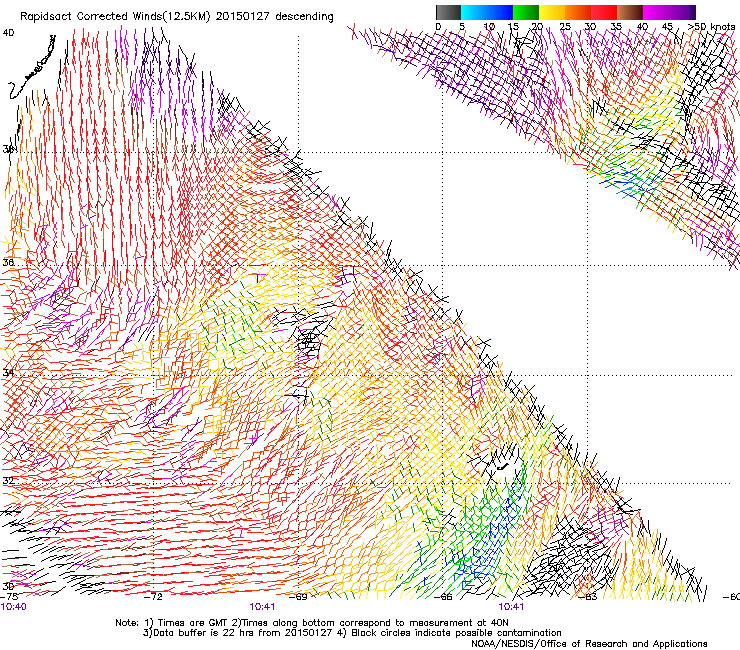Click the '10:41' time label left of -69
Screen dimensions: 740x650
coord(262,607)
